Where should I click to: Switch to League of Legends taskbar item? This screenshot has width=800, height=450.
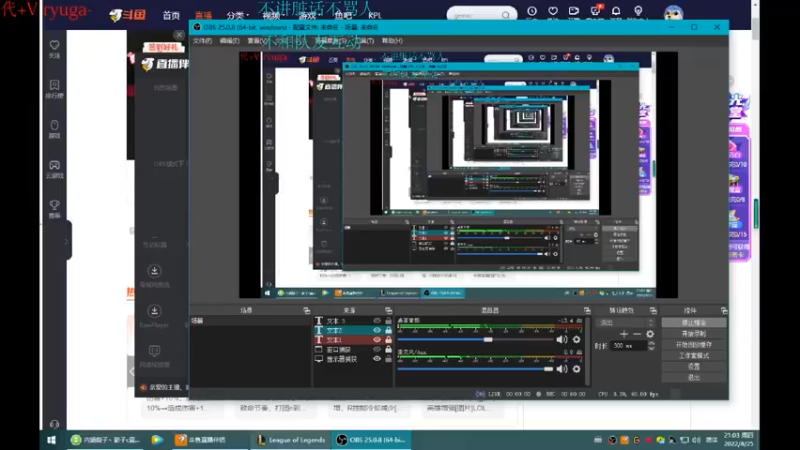[291, 440]
